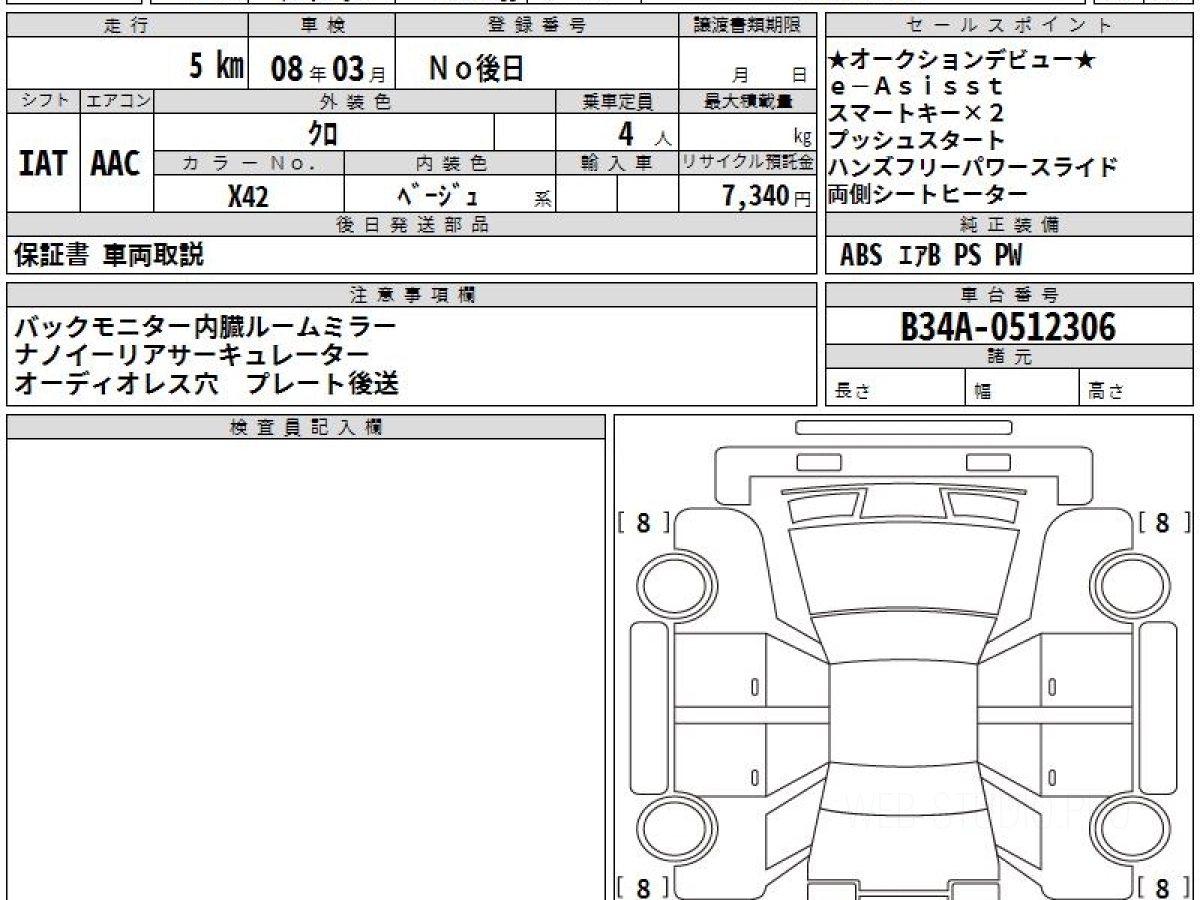Select registration value "No後日"
The height and width of the screenshot is (900, 1200).
[x=476, y=67]
